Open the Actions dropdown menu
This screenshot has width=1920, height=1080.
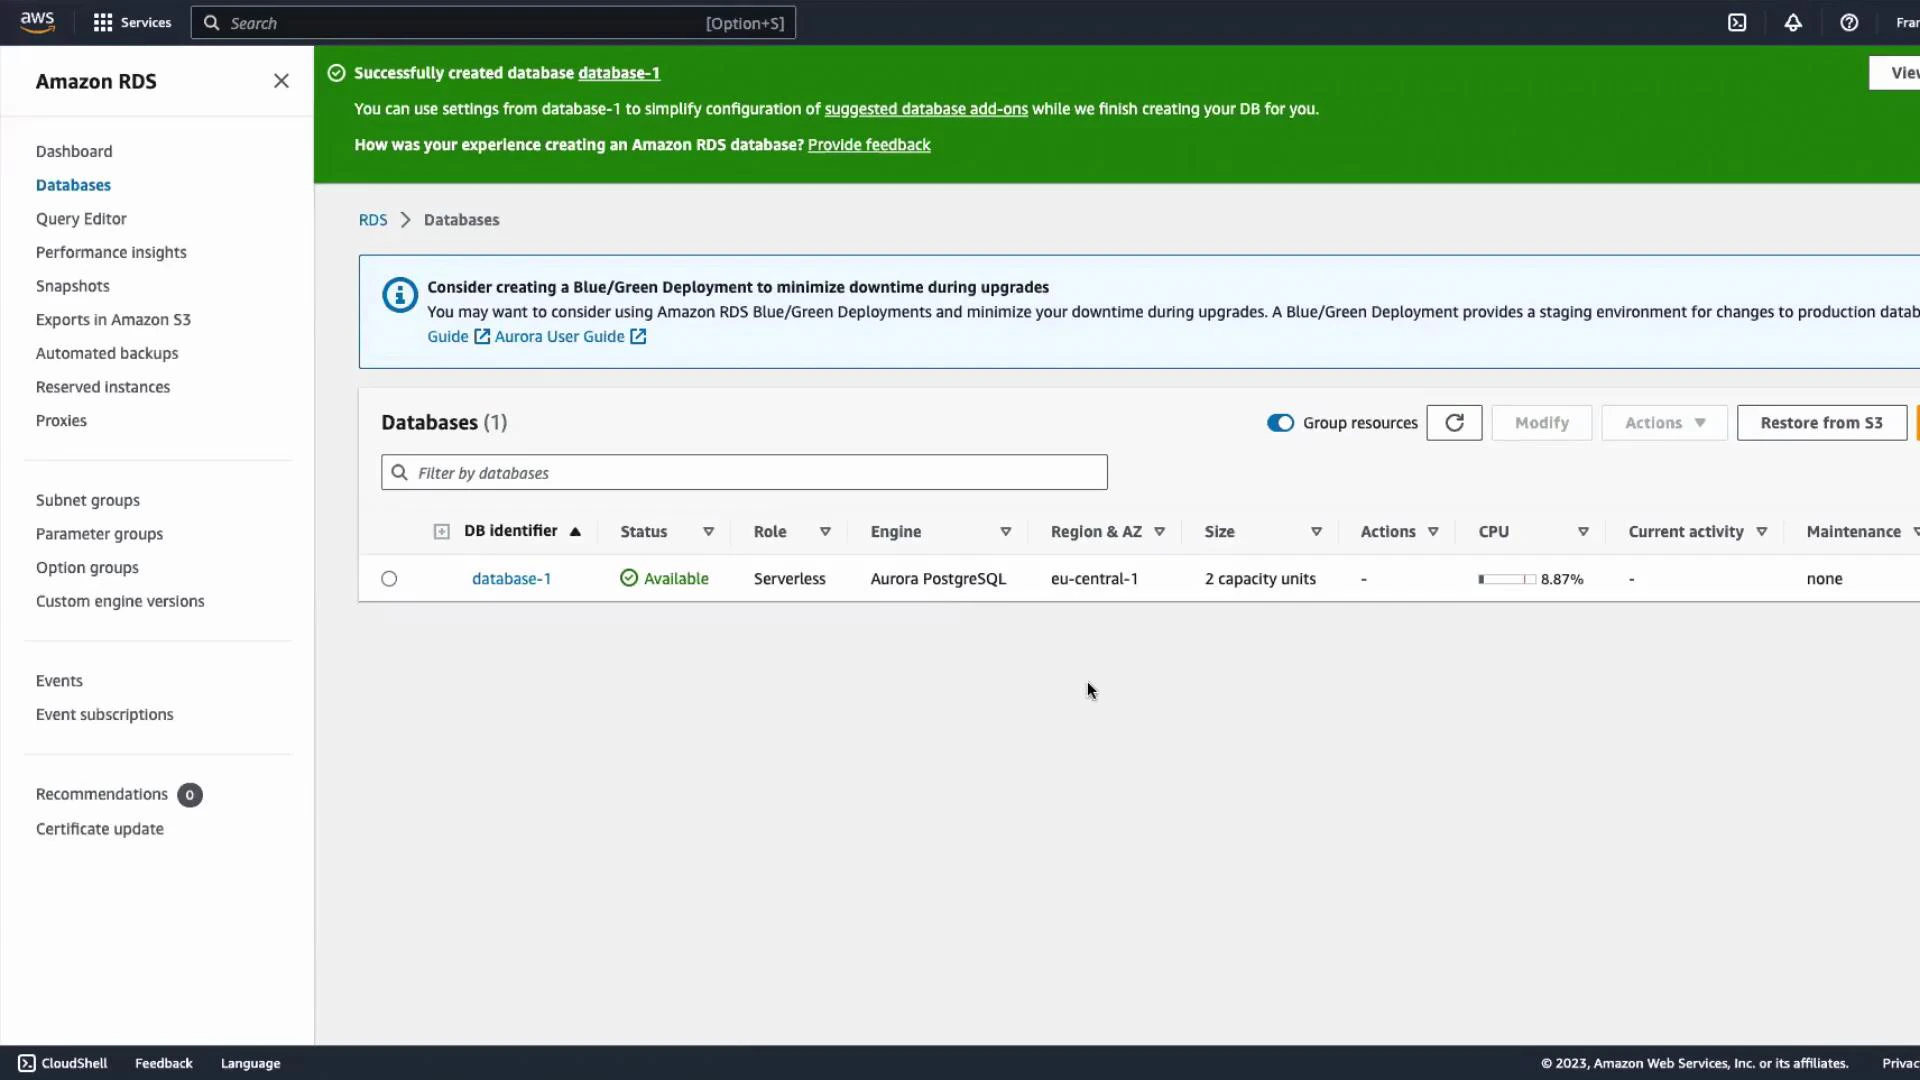pyautogui.click(x=1662, y=422)
